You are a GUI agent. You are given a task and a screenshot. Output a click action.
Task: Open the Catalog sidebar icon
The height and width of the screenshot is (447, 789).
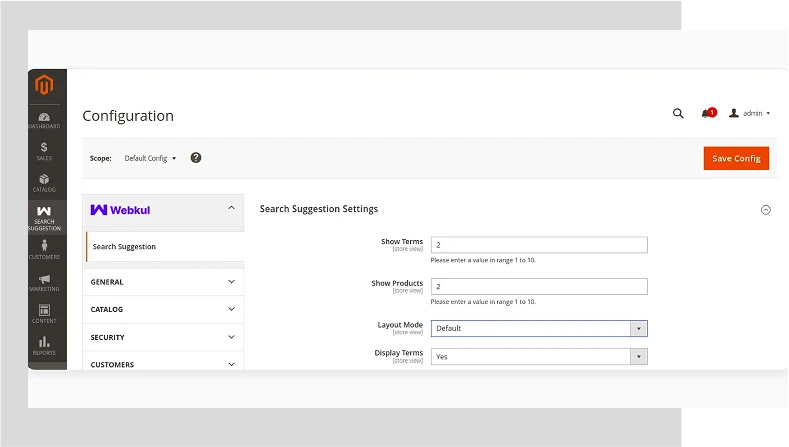(44, 183)
